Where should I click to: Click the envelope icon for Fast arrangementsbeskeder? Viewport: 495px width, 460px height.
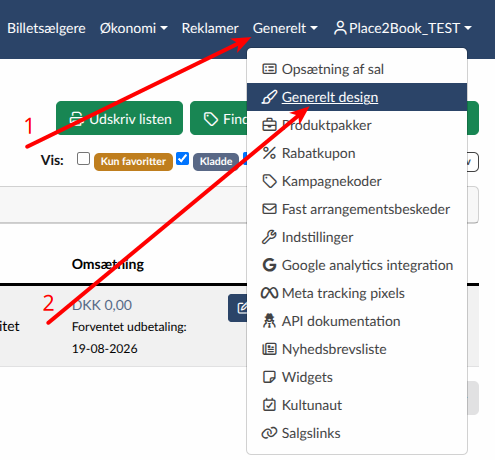(269, 209)
